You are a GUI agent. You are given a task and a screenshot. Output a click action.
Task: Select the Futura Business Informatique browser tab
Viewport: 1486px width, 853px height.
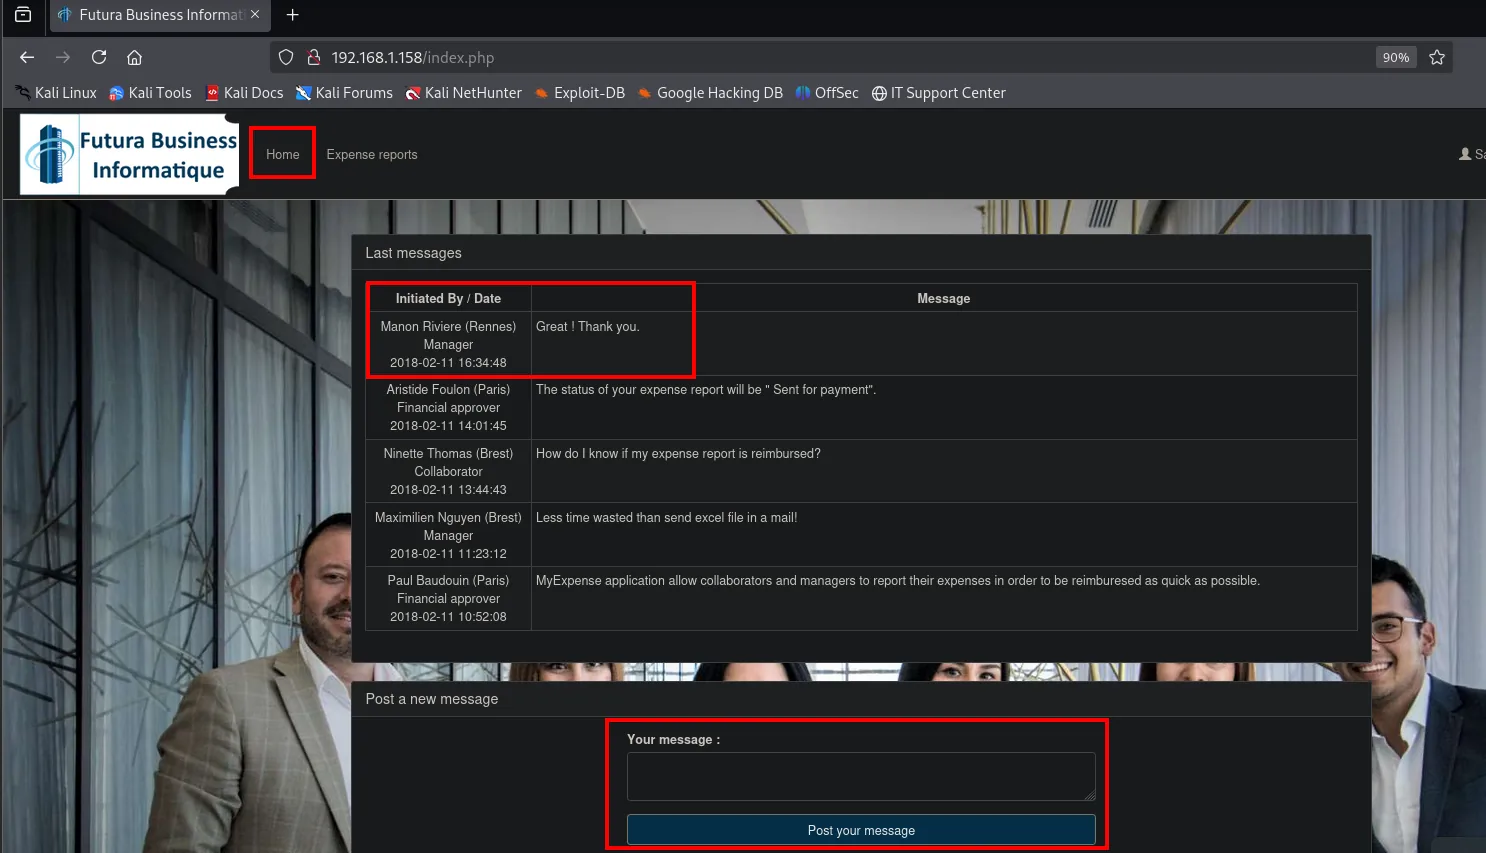[159, 15]
